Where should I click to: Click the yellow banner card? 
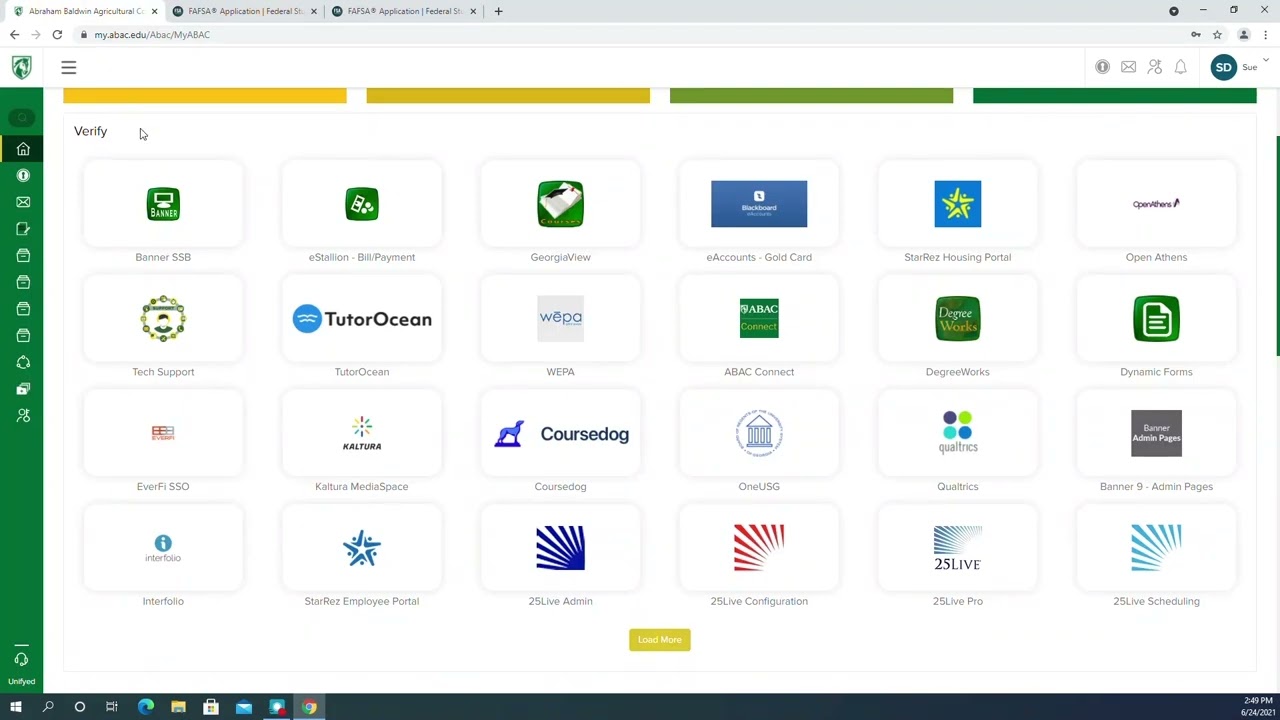(205, 96)
